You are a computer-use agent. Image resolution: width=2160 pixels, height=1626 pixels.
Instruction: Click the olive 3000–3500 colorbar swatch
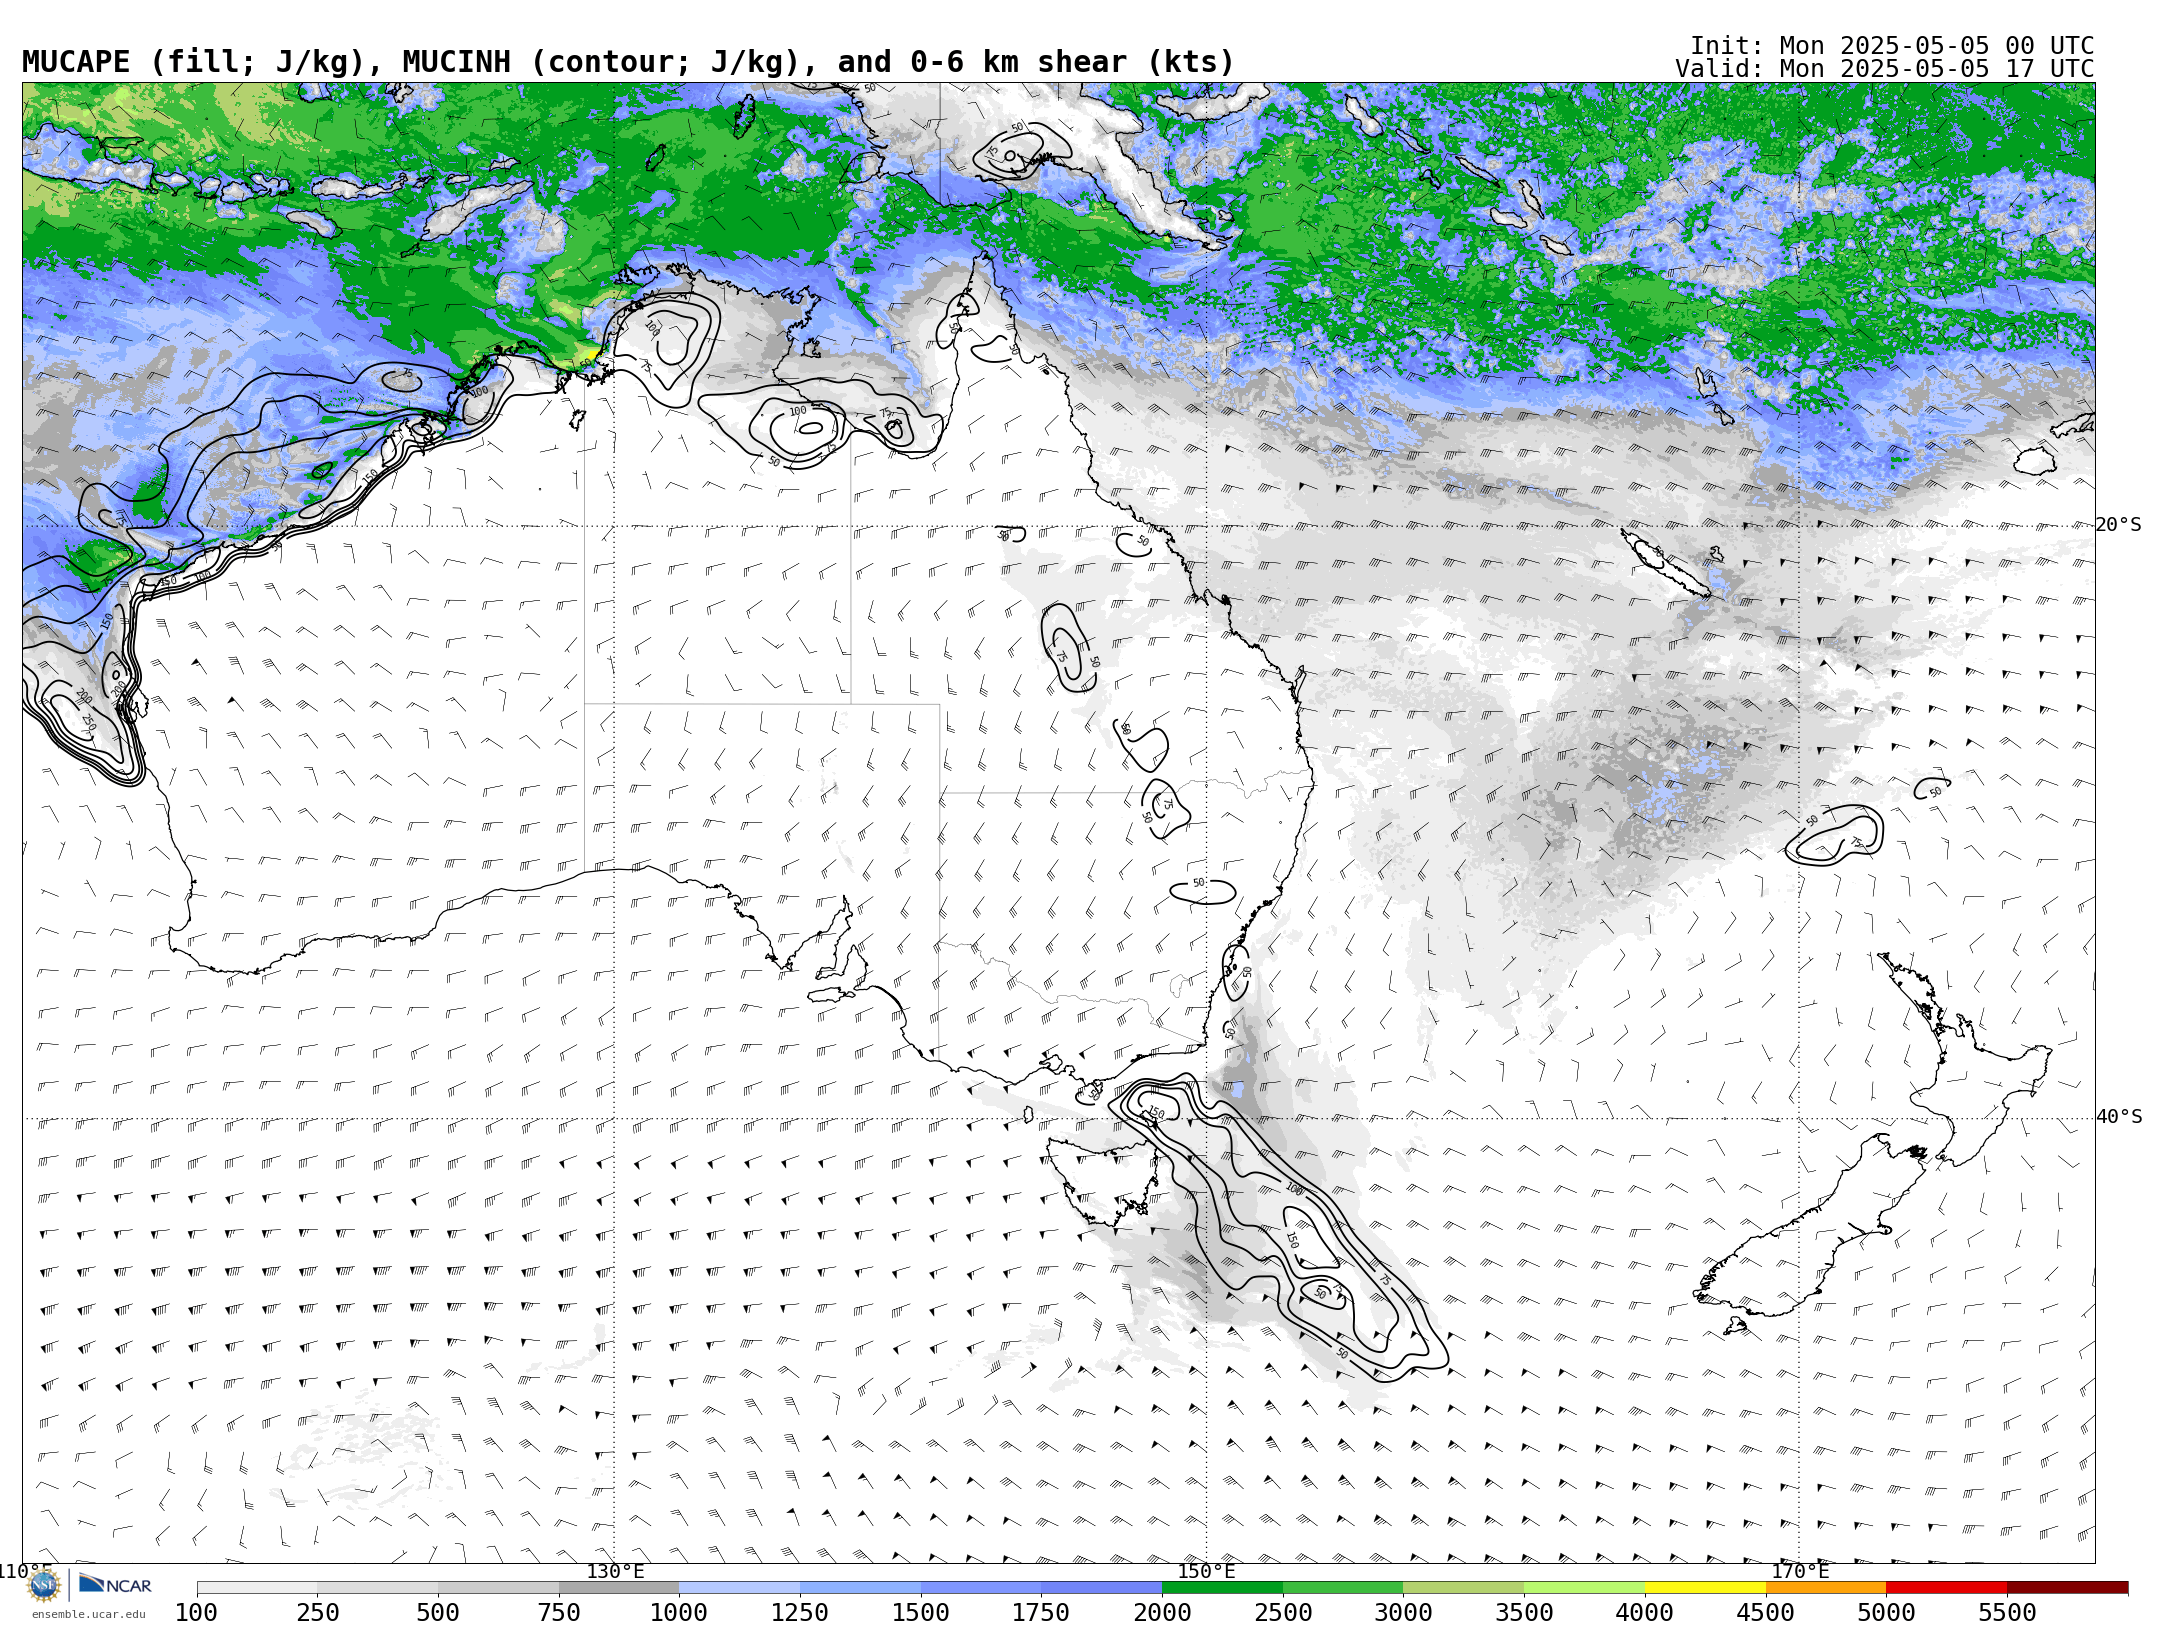pyautogui.click(x=1464, y=1588)
